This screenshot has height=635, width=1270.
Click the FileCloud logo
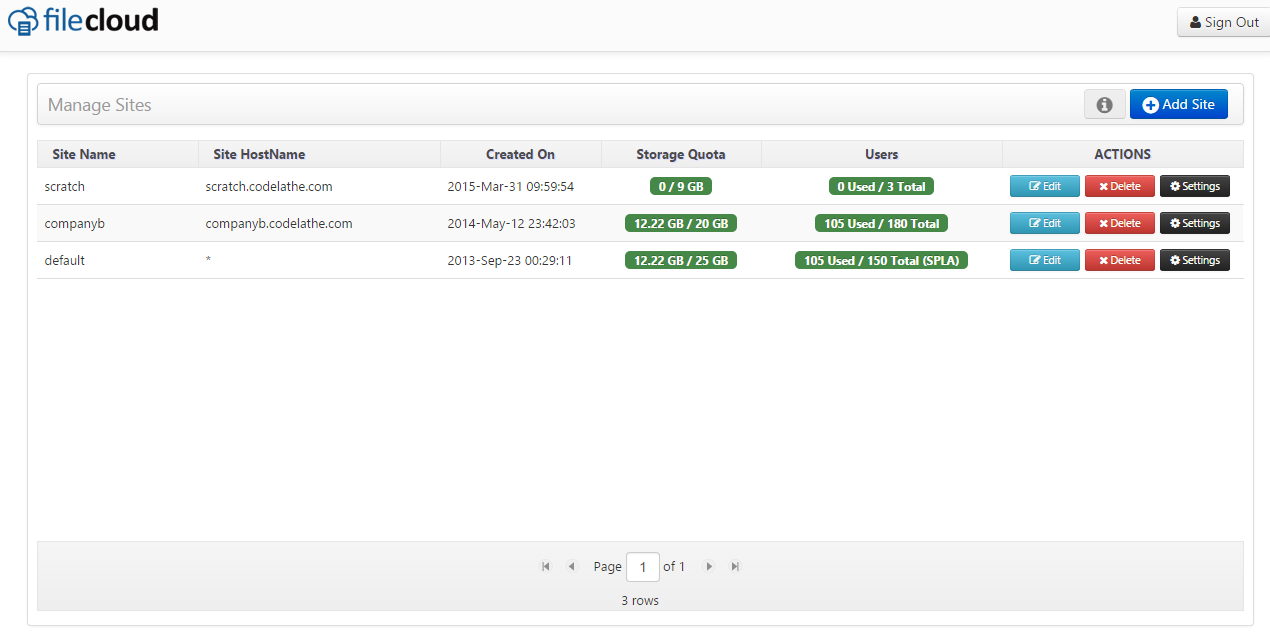(83, 21)
